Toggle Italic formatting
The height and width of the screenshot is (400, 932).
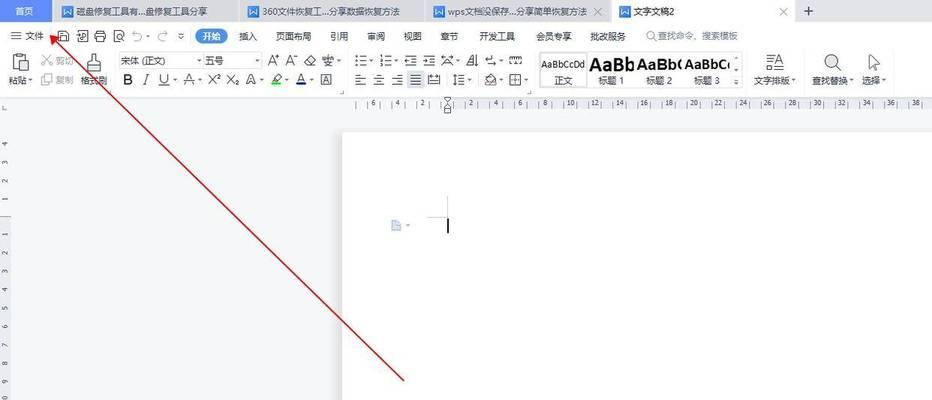(x=146, y=80)
